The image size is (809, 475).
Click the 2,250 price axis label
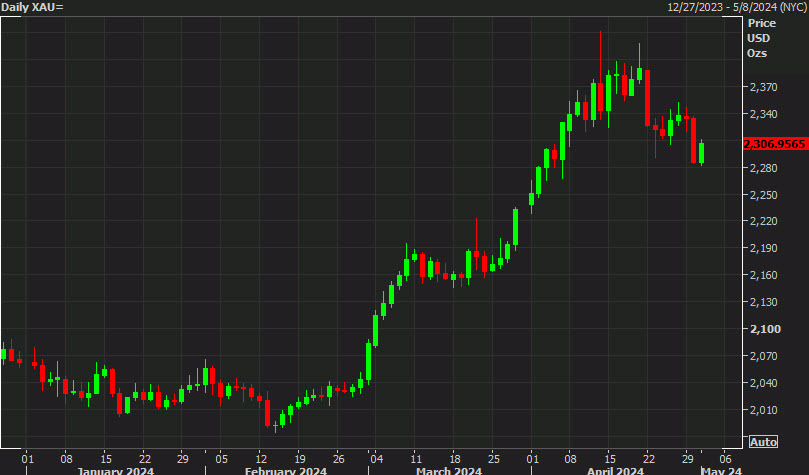coord(763,195)
